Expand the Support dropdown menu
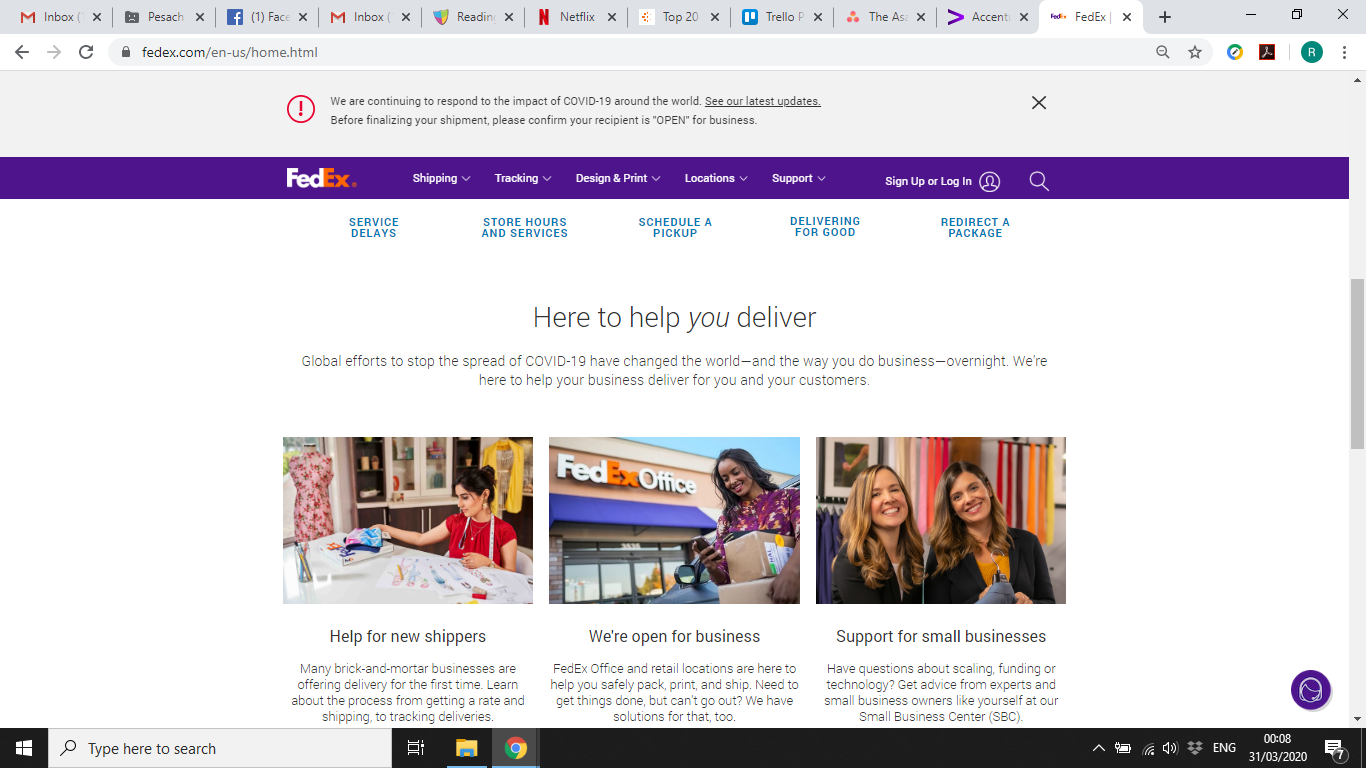This screenshot has width=1366, height=768. coord(799,178)
